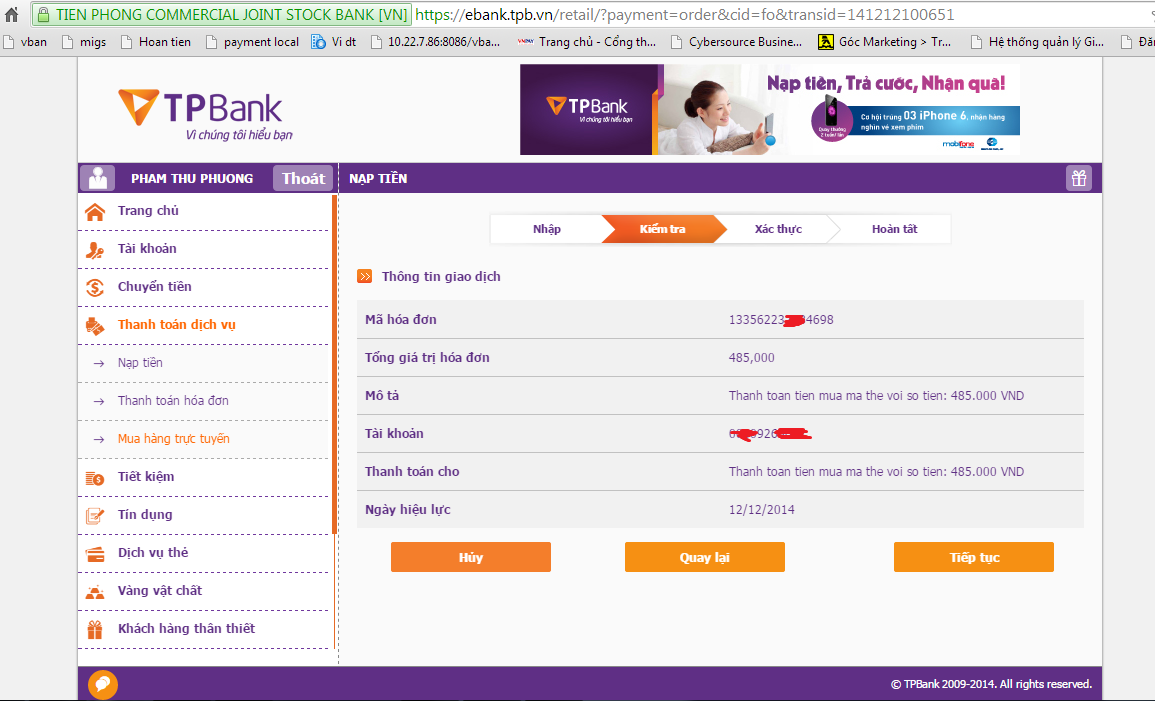
Task: Click the invoice total value 485,000
Action: (x=751, y=358)
